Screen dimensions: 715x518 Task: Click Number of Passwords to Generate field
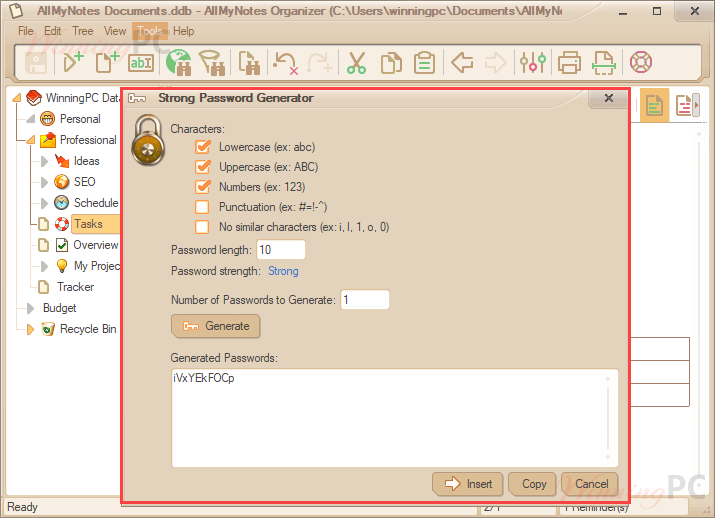coord(365,300)
